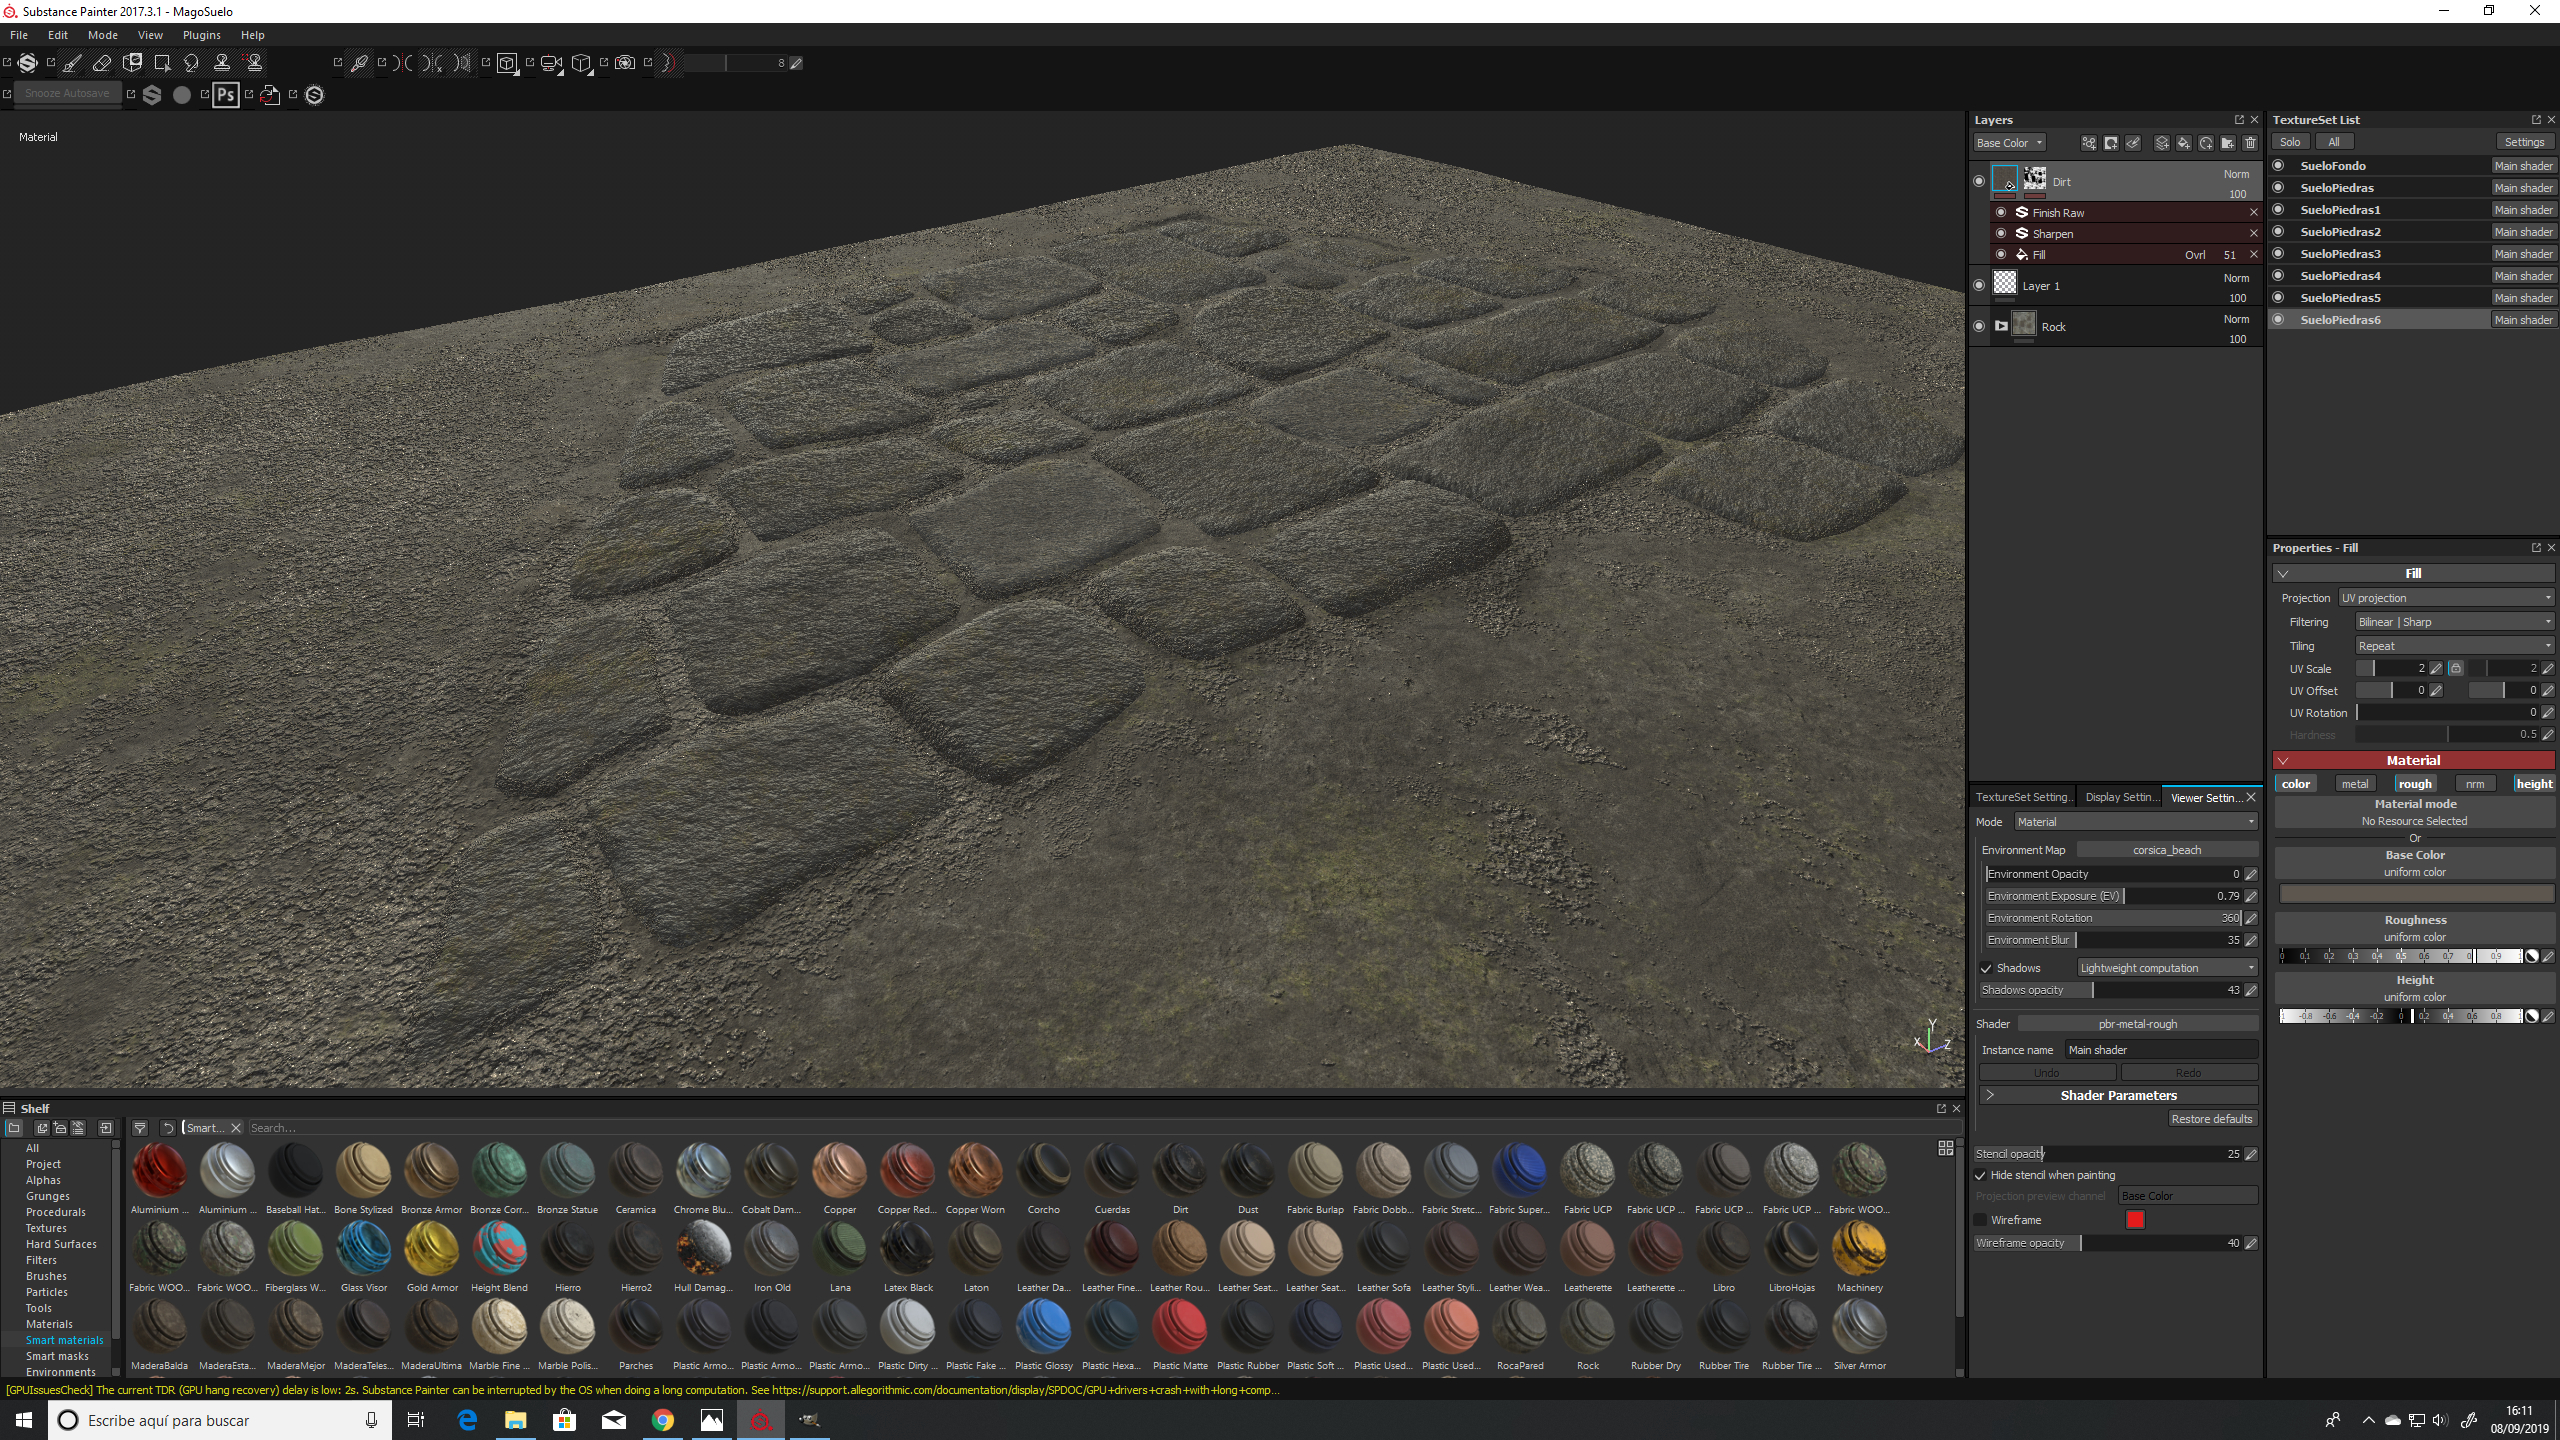The width and height of the screenshot is (2560, 1440).
Task: Click the red wireframe color swatch
Action: 2135,1220
